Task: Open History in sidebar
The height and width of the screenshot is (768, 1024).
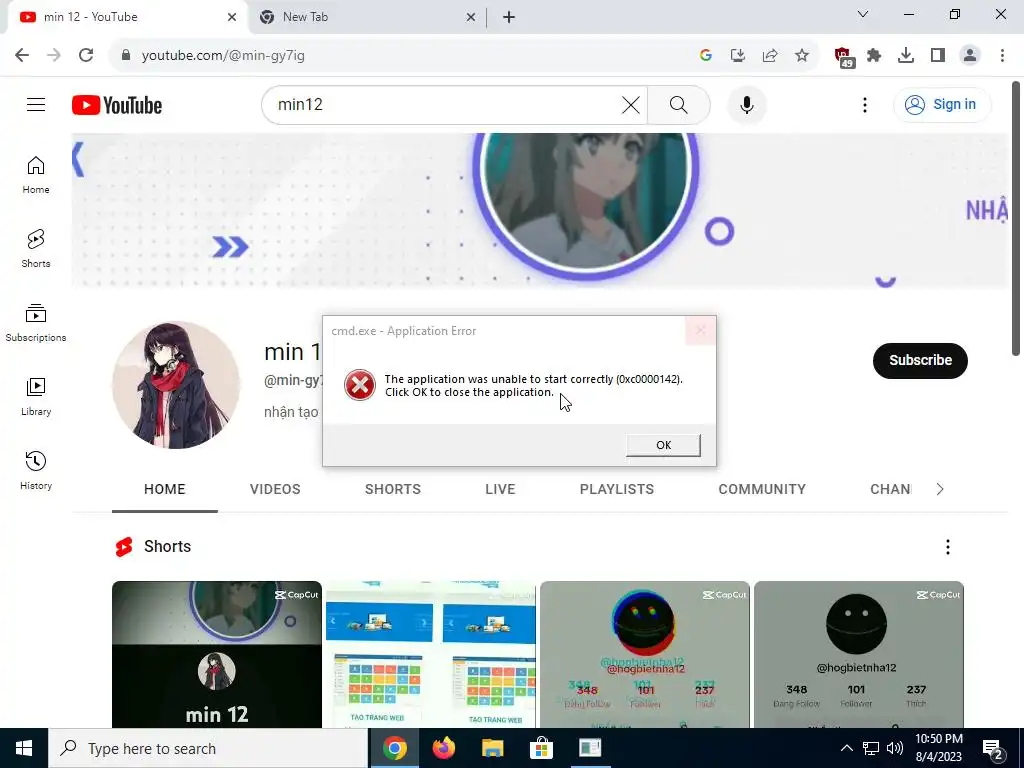Action: [x=36, y=470]
